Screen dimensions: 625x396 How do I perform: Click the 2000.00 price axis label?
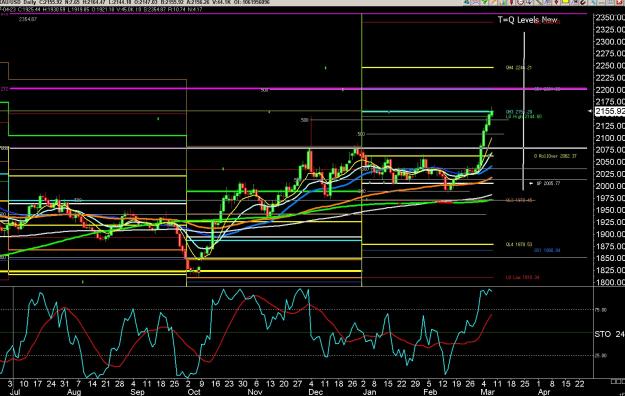pos(610,186)
